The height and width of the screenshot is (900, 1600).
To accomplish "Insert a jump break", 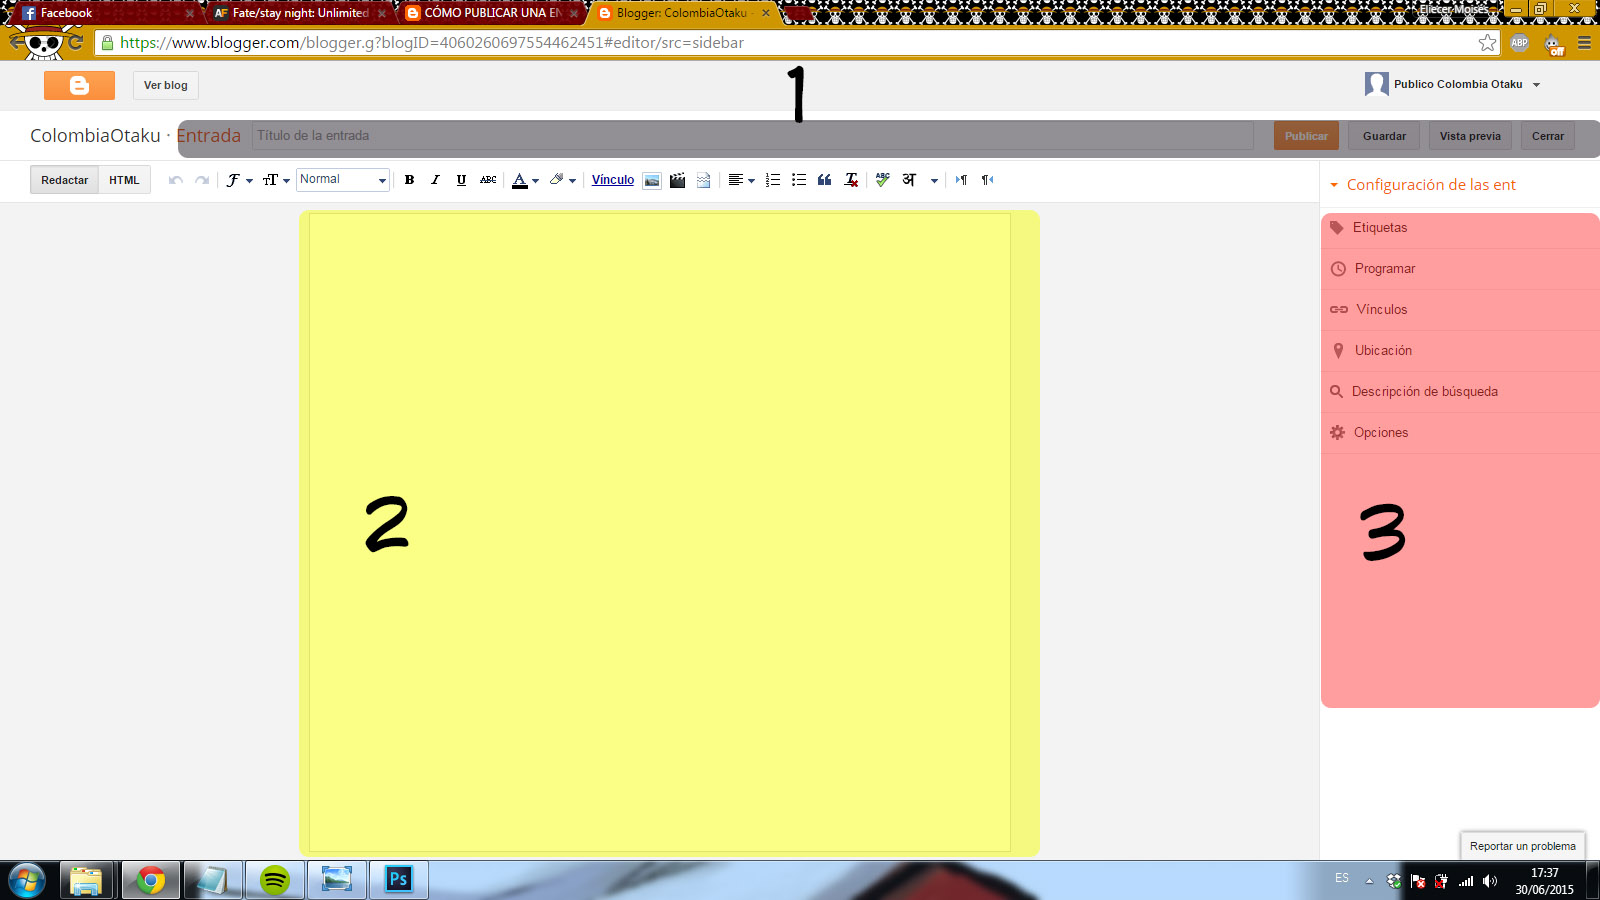I will click(x=704, y=180).
